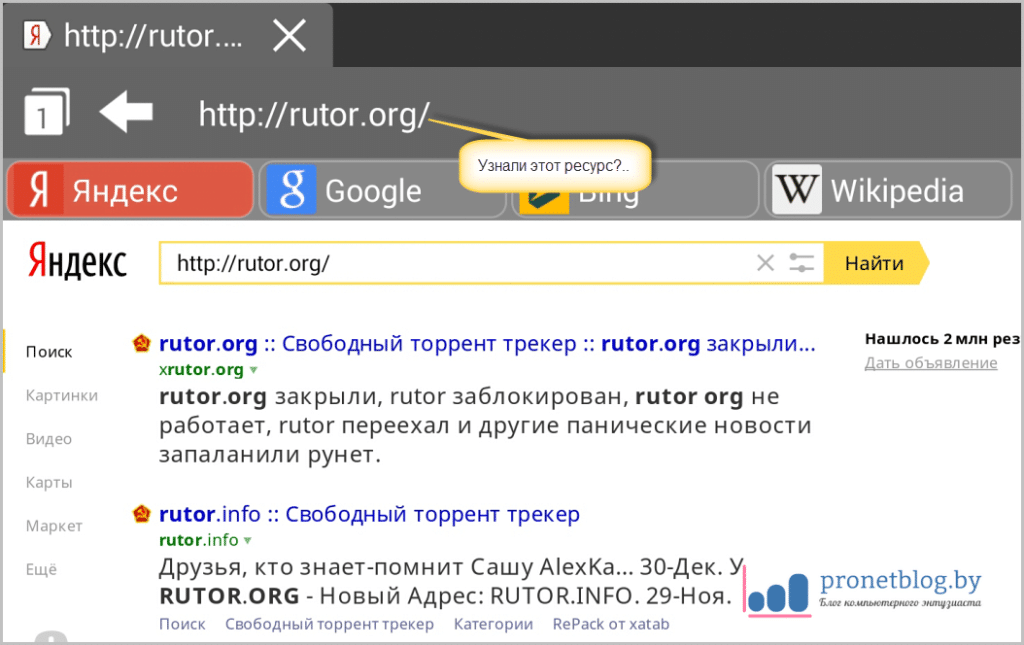This screenshot has height=645, width=1024.
Task: Follow the Дать объявление link
Action: coord(931,363)
